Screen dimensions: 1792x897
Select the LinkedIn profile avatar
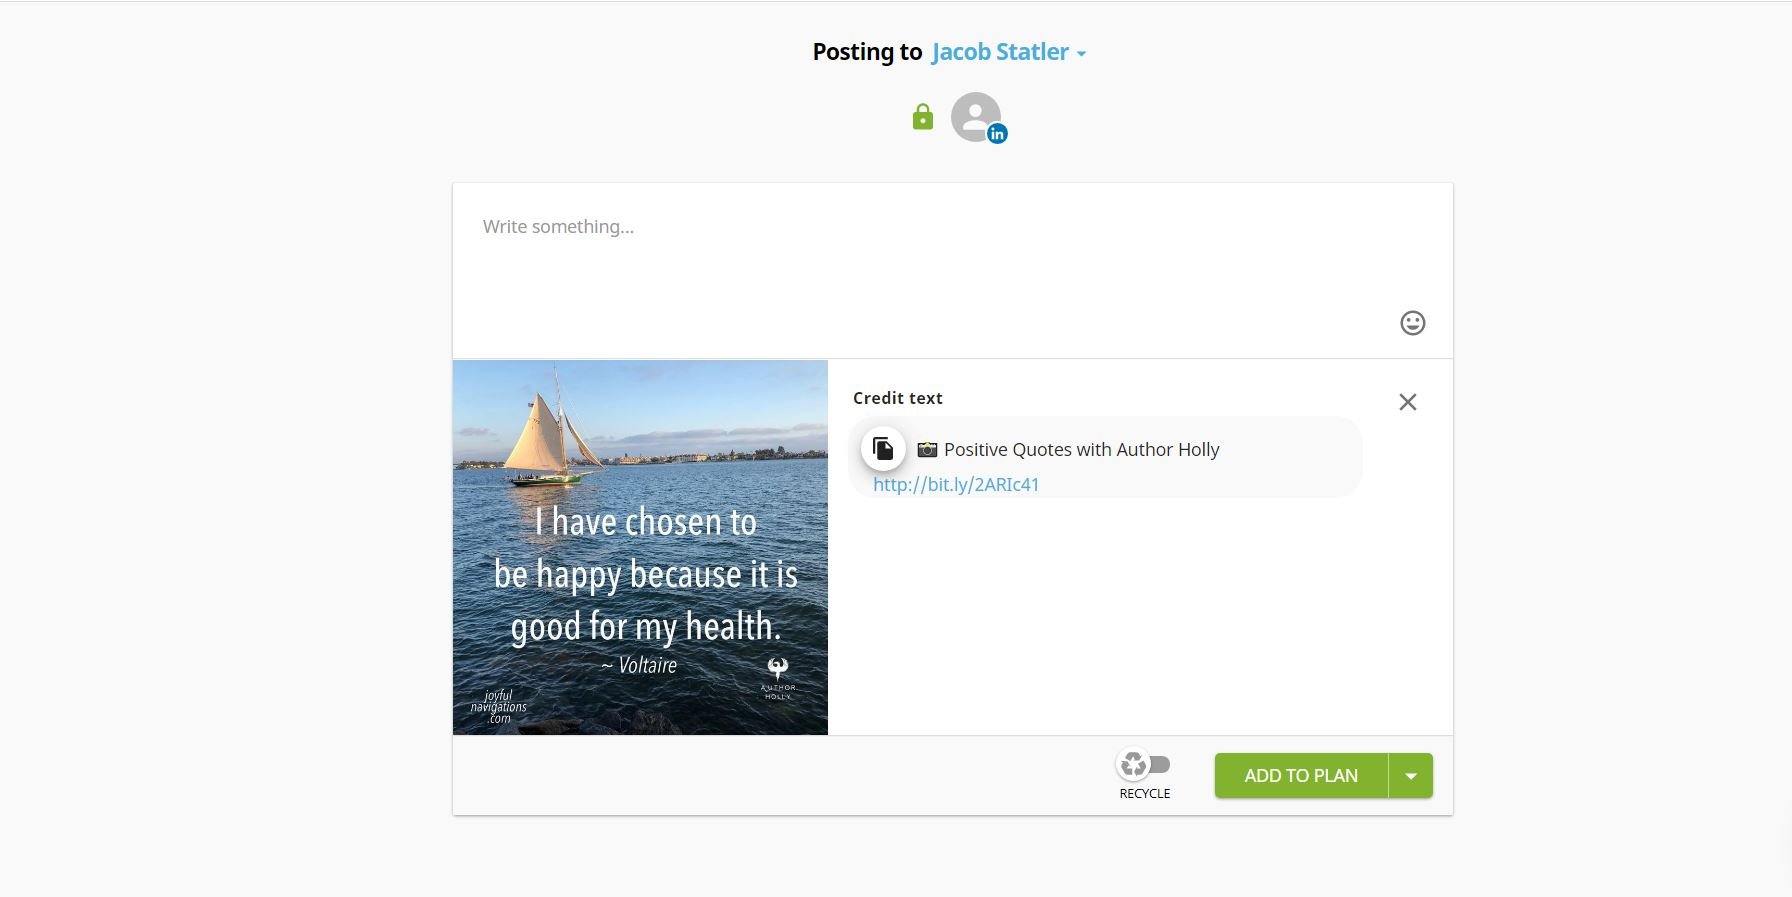976,117
